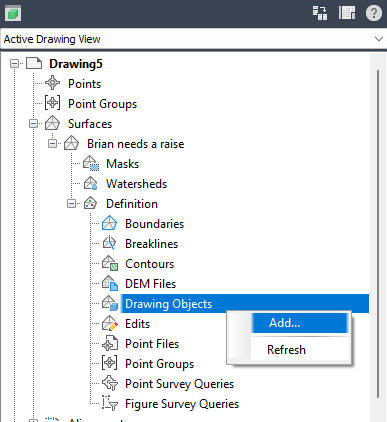Click the Definition icon
This screenshot has height=422, width=387.
point(90,203)
